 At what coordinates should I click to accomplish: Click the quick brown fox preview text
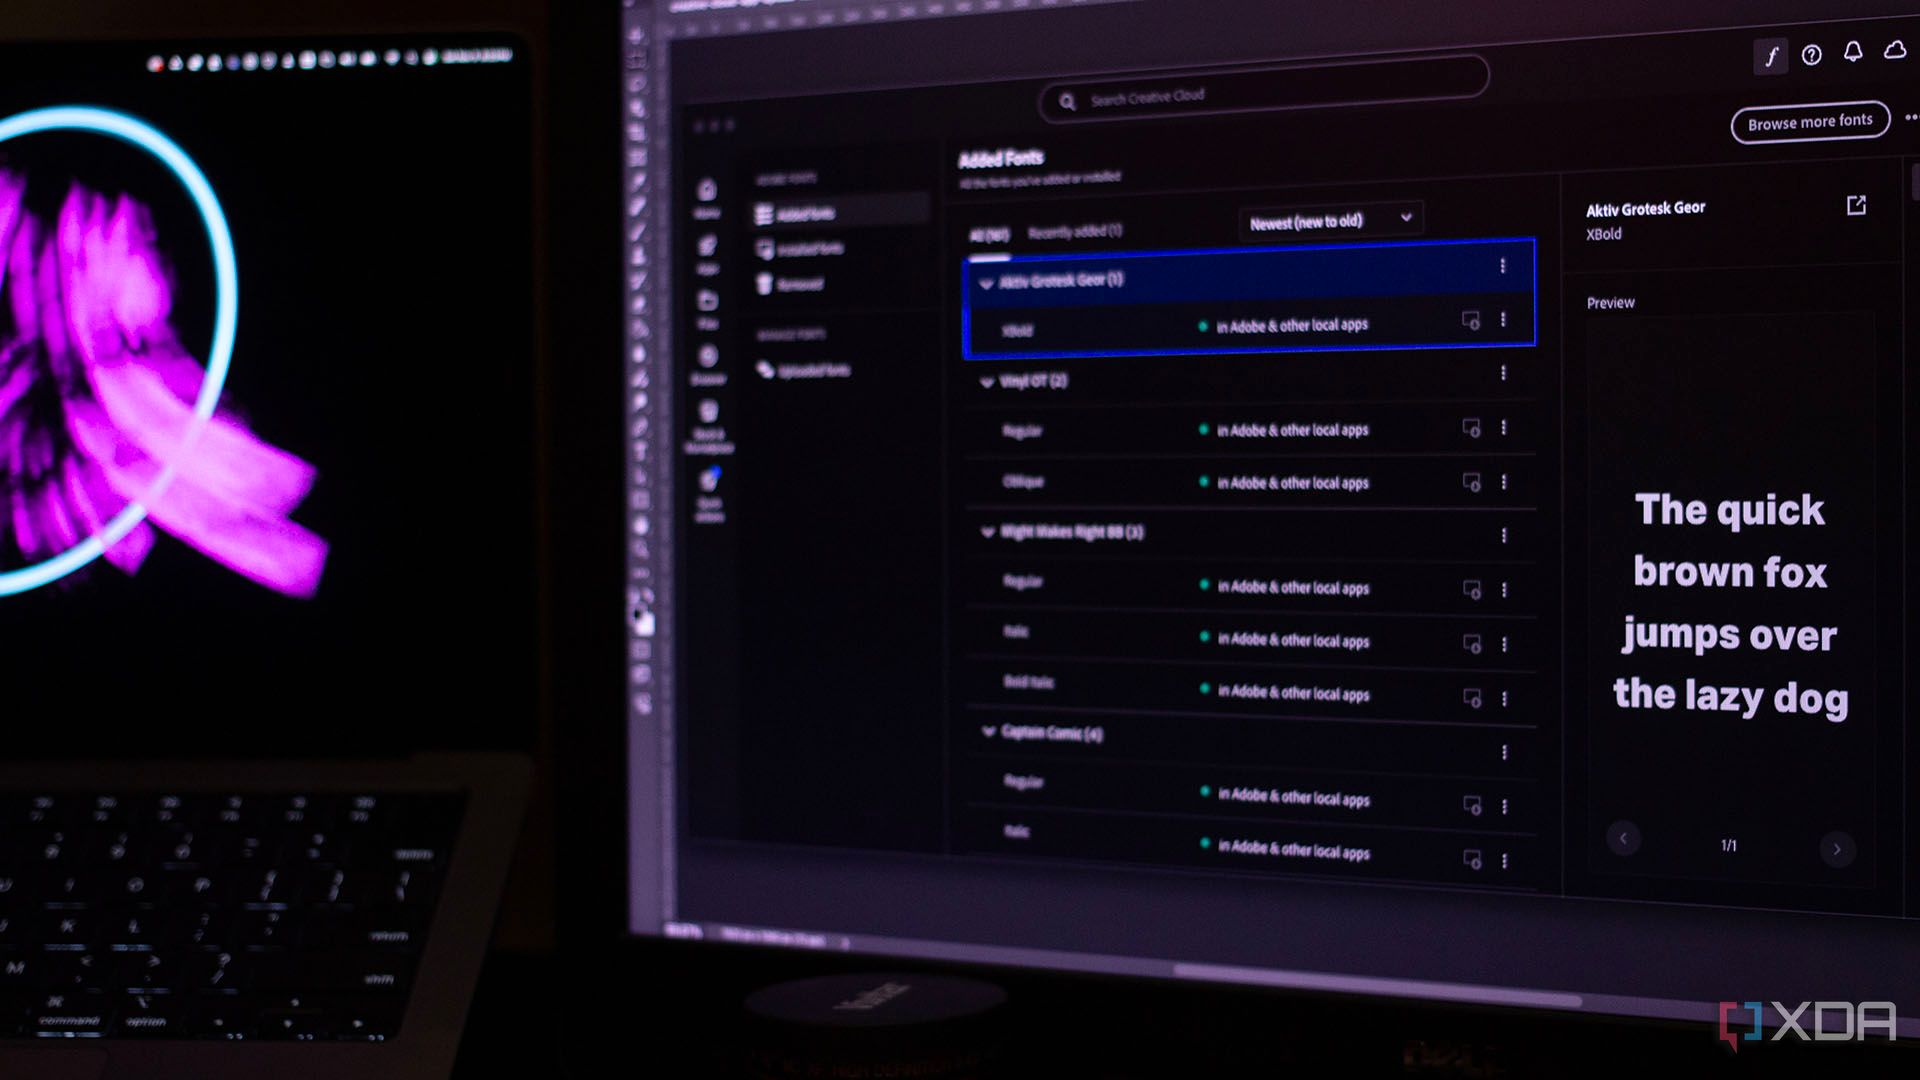(x=1730, y=604)
